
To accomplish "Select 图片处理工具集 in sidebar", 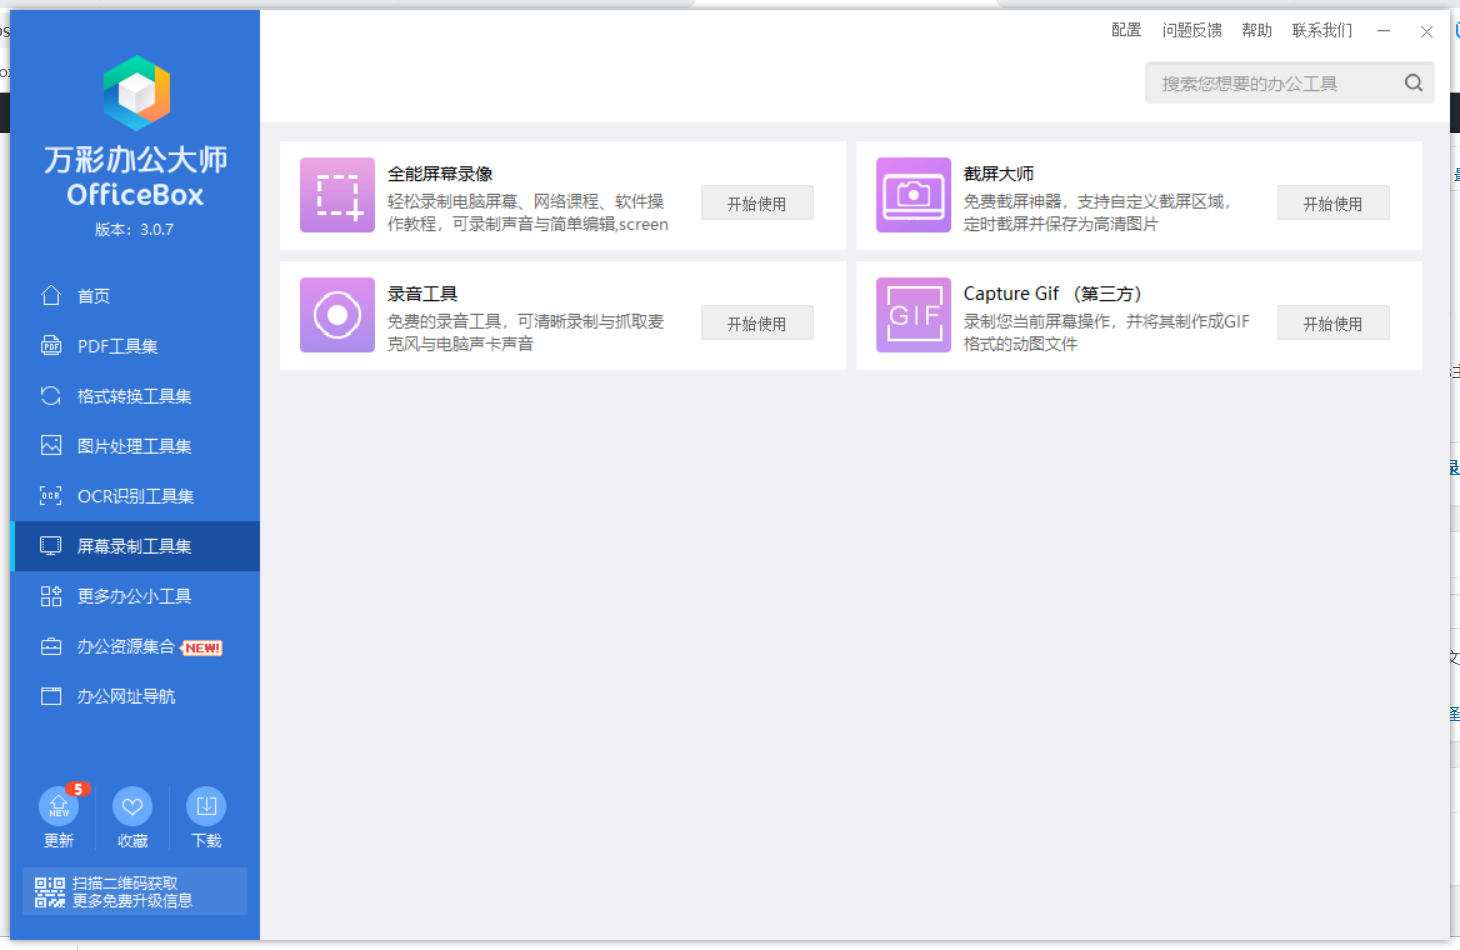I will point(135,446).
